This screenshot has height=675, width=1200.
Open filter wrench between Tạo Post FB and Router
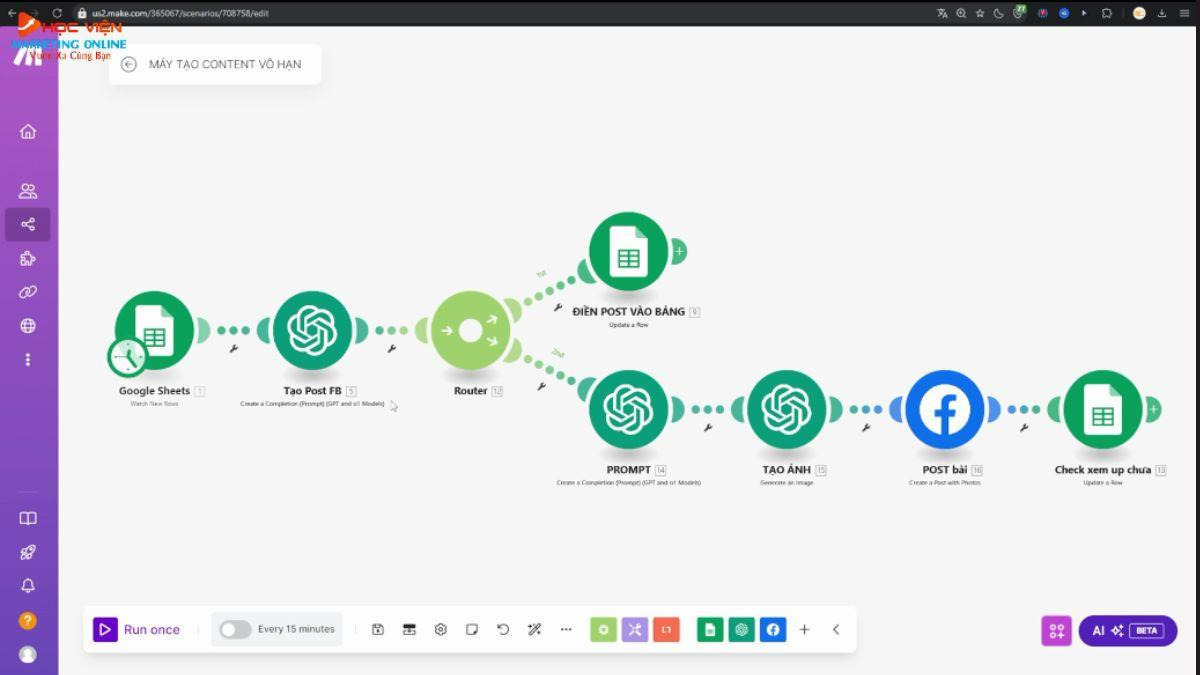(x=391, y=349)
